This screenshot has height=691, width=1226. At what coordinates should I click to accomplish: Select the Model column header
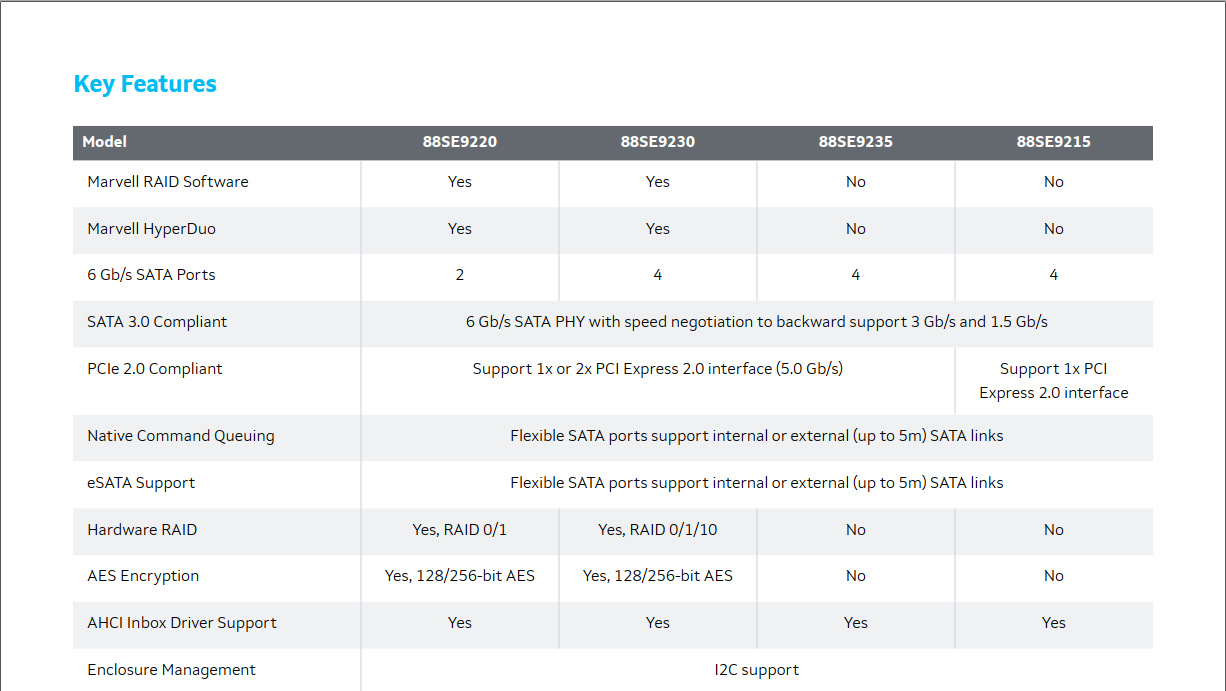(105, 142)
